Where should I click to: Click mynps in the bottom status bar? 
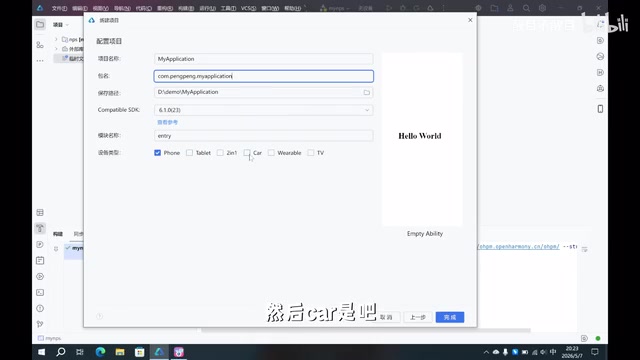pos(49,338)
